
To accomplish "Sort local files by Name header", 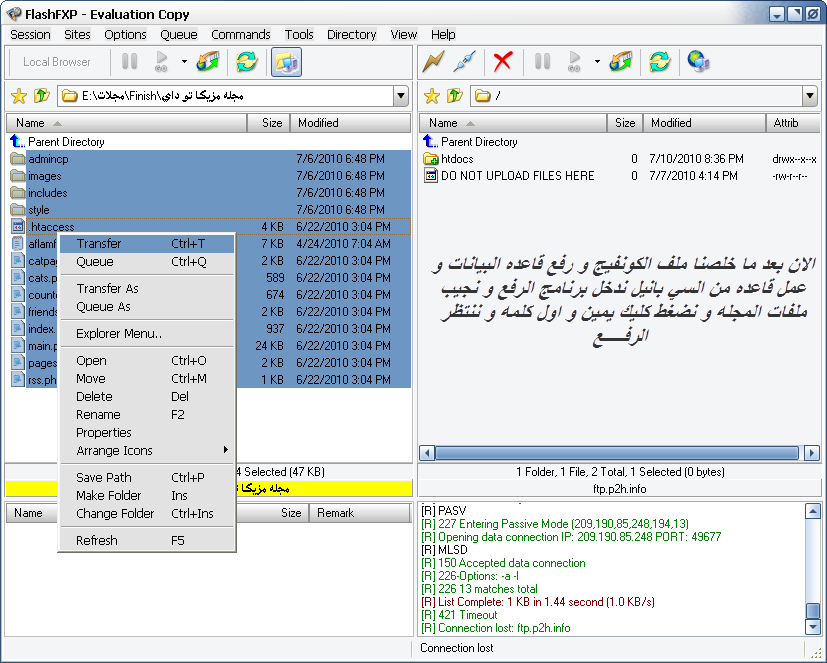I will pos(127,123).
